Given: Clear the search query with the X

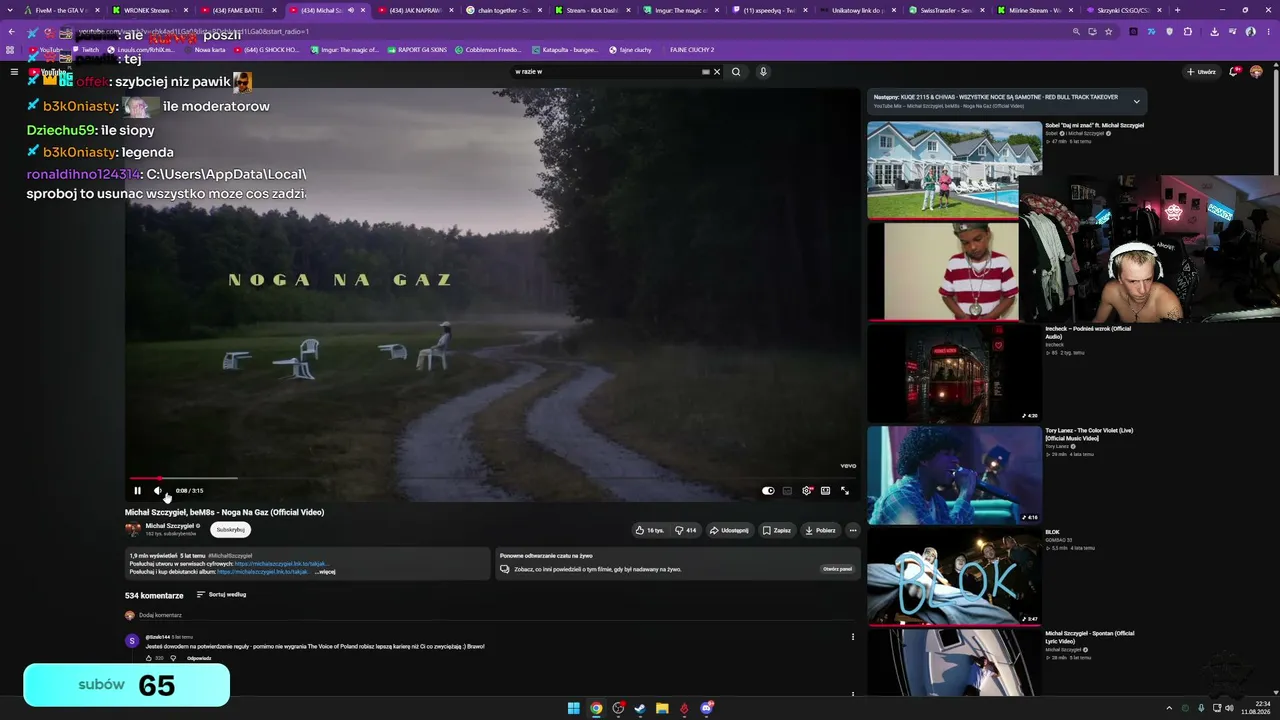Looking at the screenshot, I should tap(717, 72).
